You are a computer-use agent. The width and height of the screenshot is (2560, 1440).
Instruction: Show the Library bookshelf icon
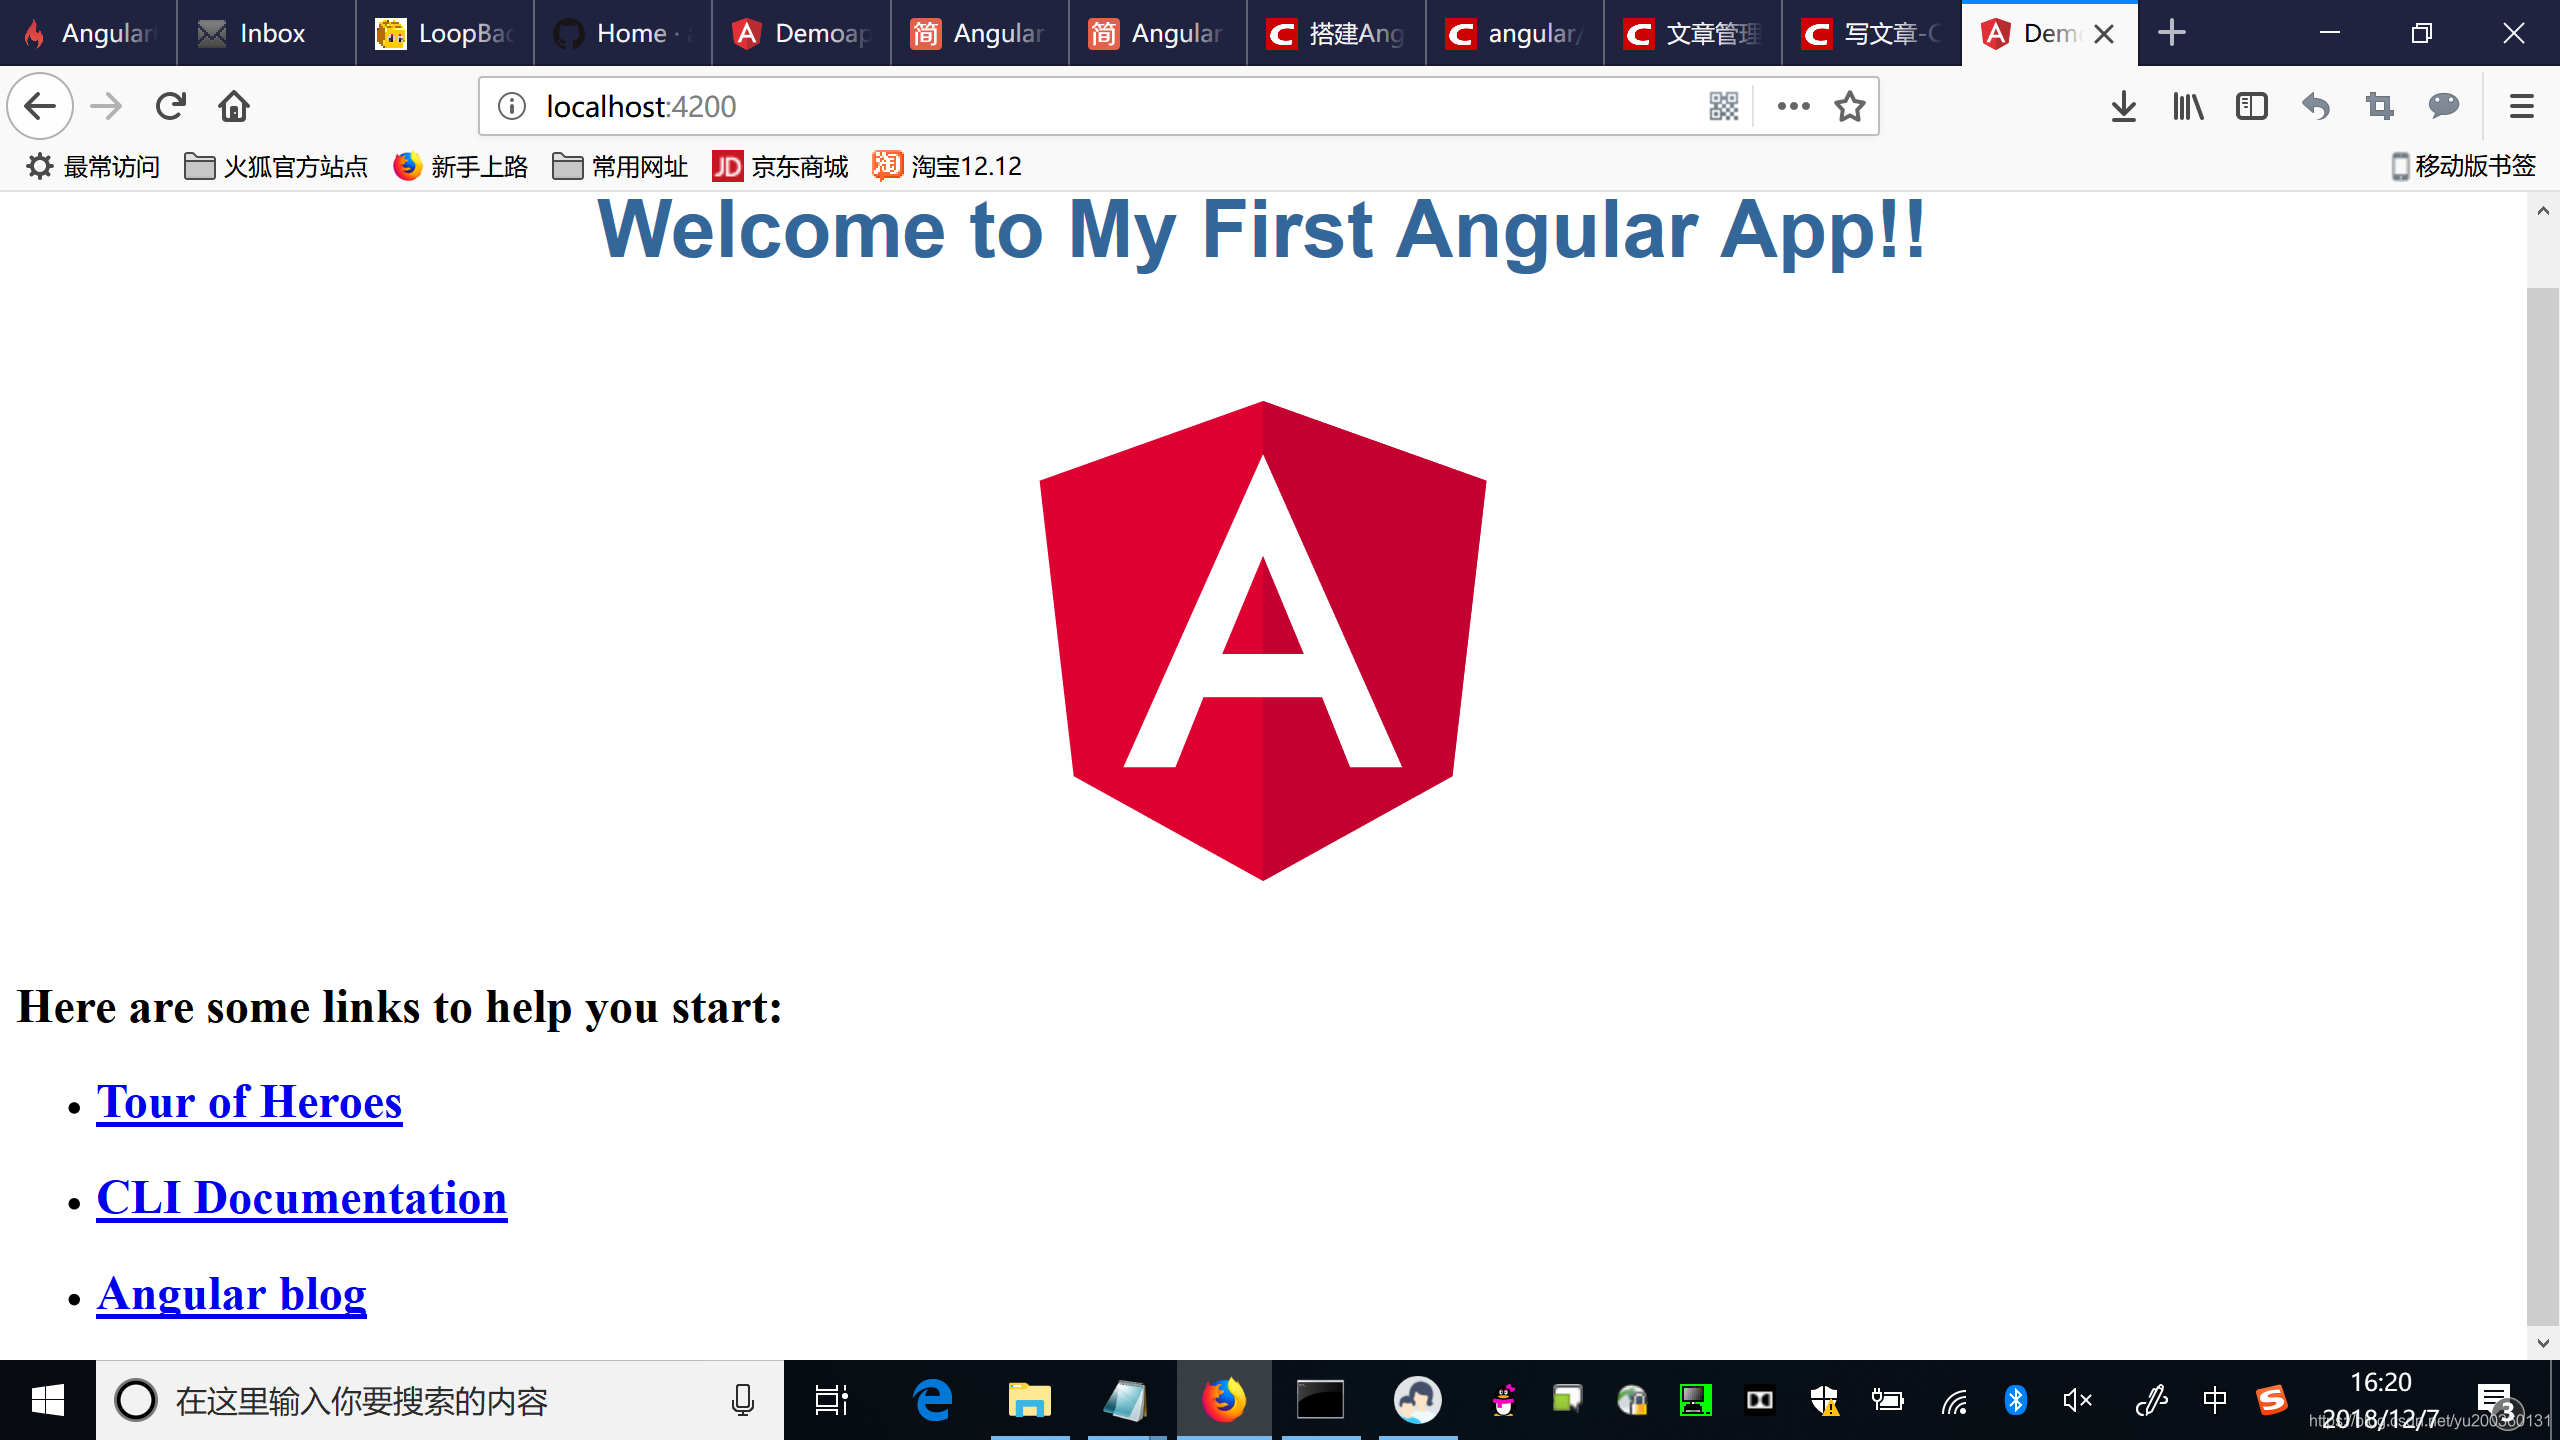tap(2187, 106)
